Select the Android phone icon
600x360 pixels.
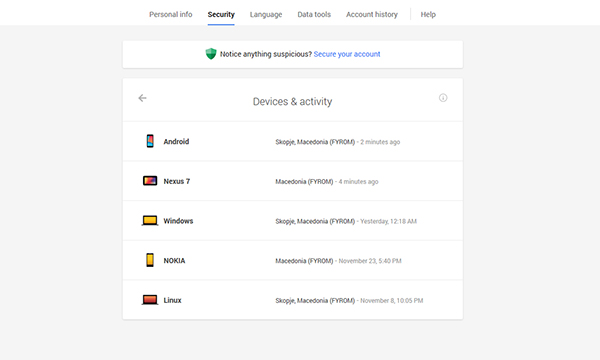(x=150, y=141)
